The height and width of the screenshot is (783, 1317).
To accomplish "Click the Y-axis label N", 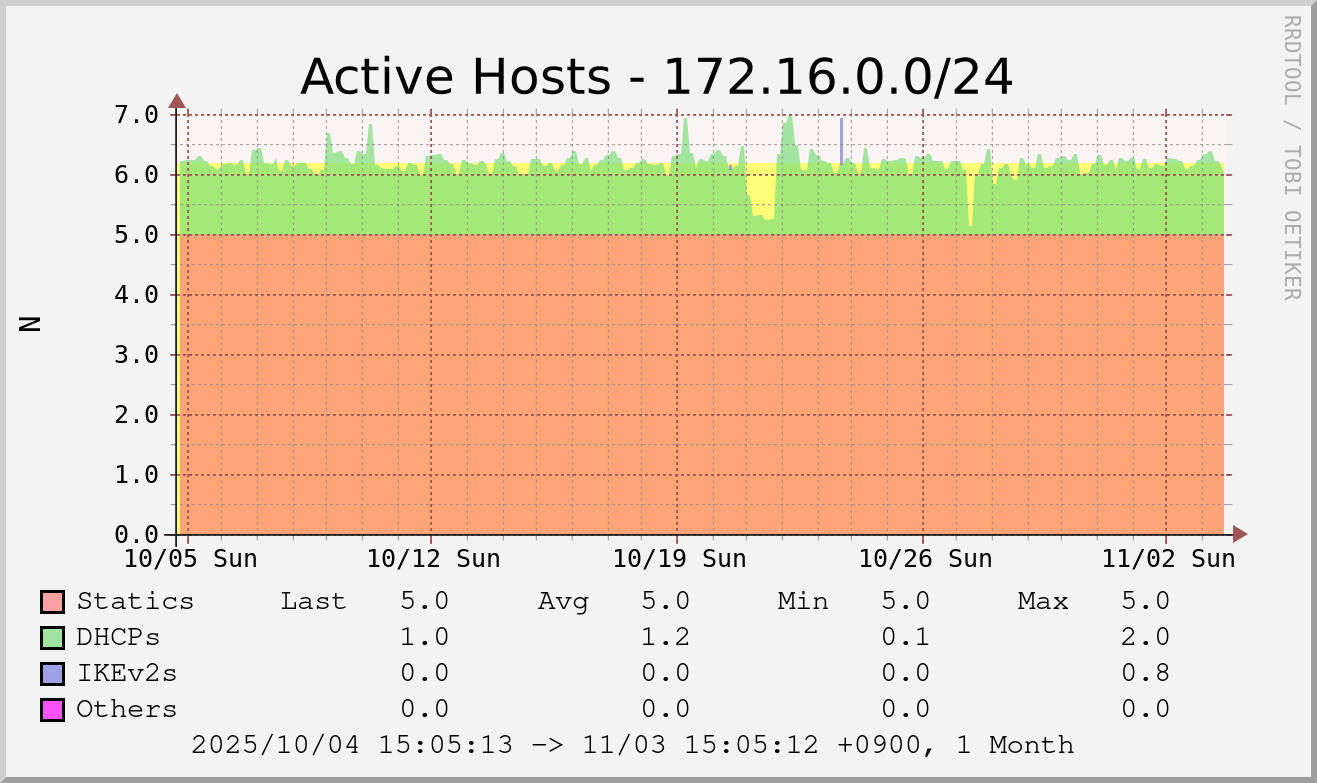I will coord(31,323).
